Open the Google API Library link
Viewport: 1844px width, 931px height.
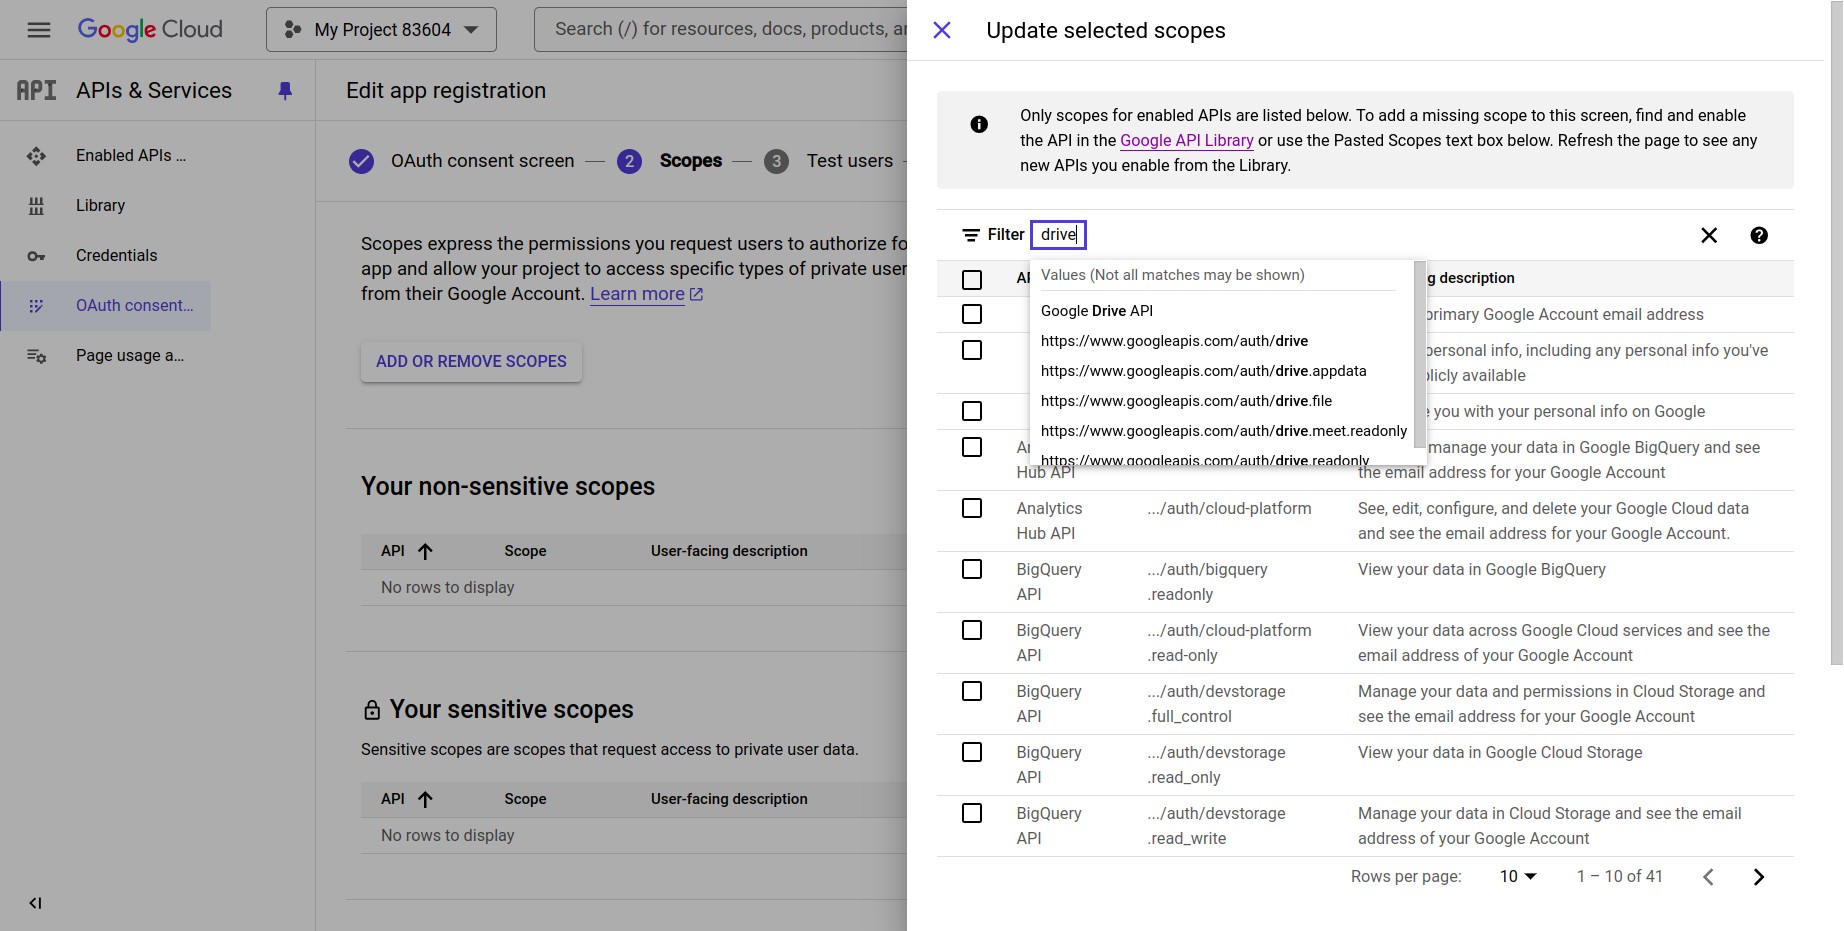coord(1185,140)
